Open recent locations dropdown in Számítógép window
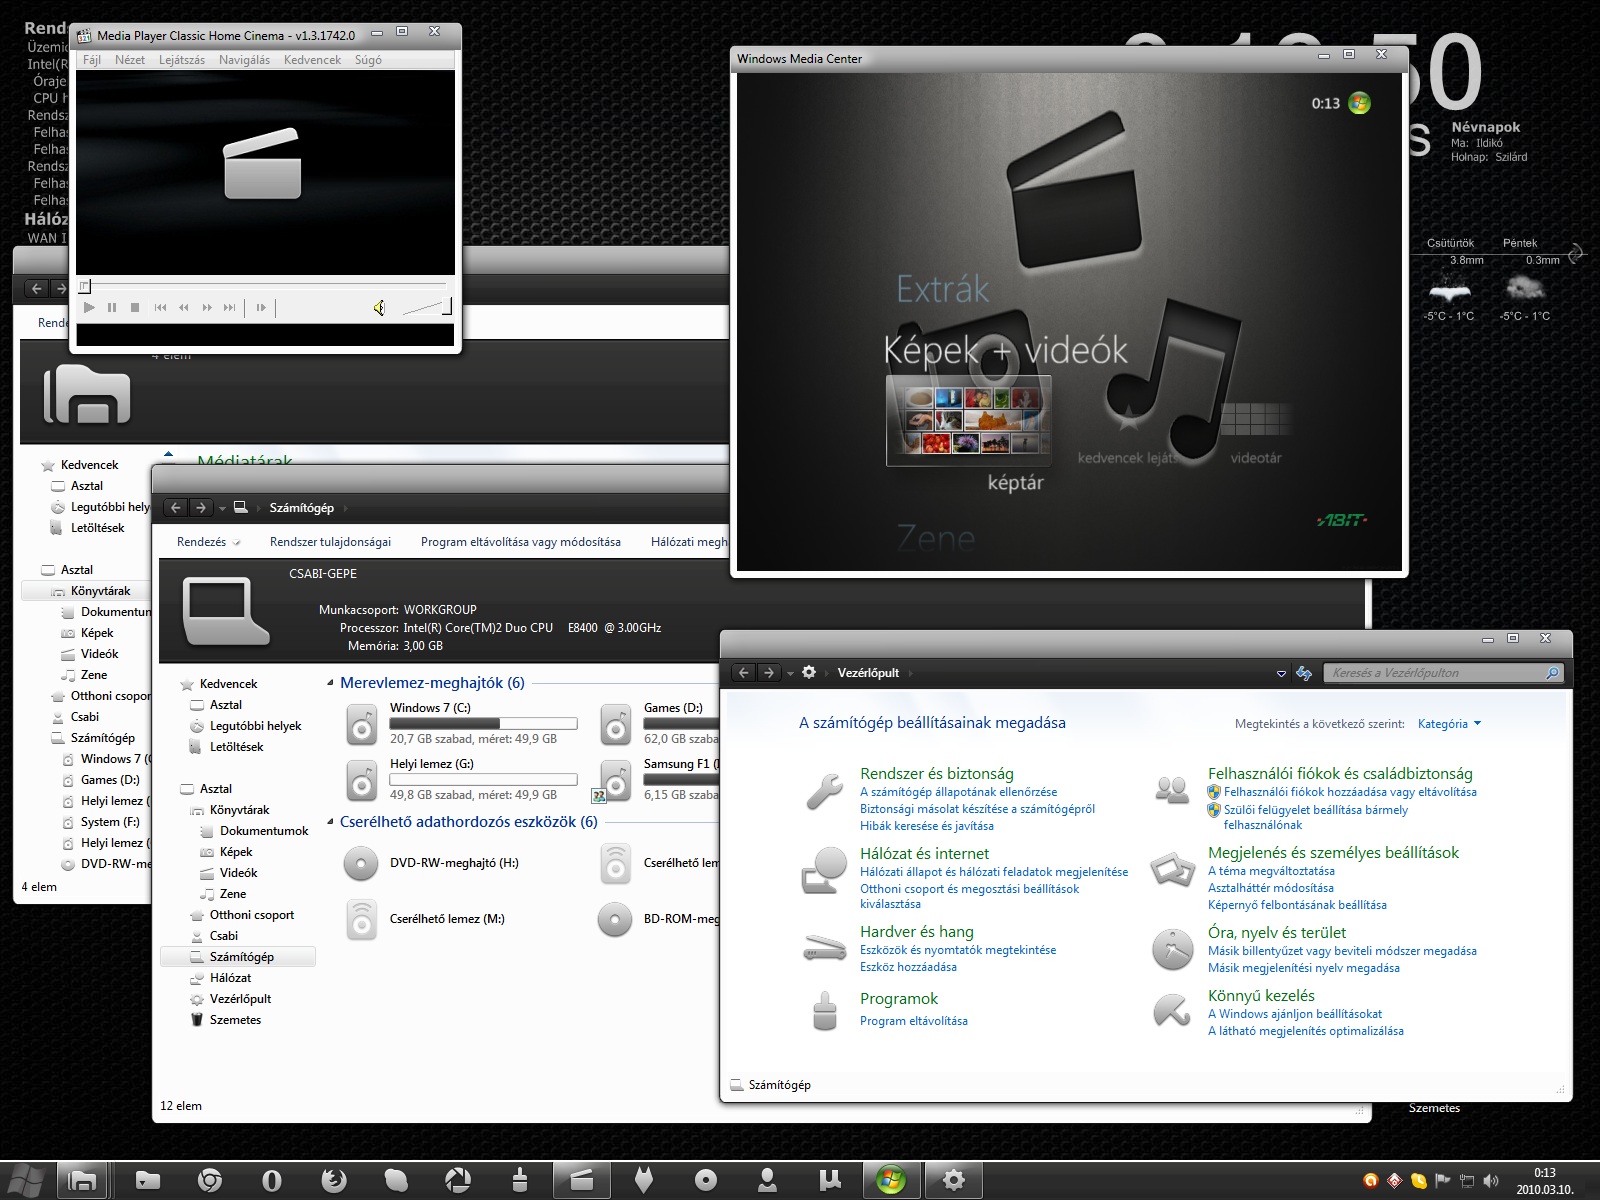The image size is (1600, 1200). [222, 509]
